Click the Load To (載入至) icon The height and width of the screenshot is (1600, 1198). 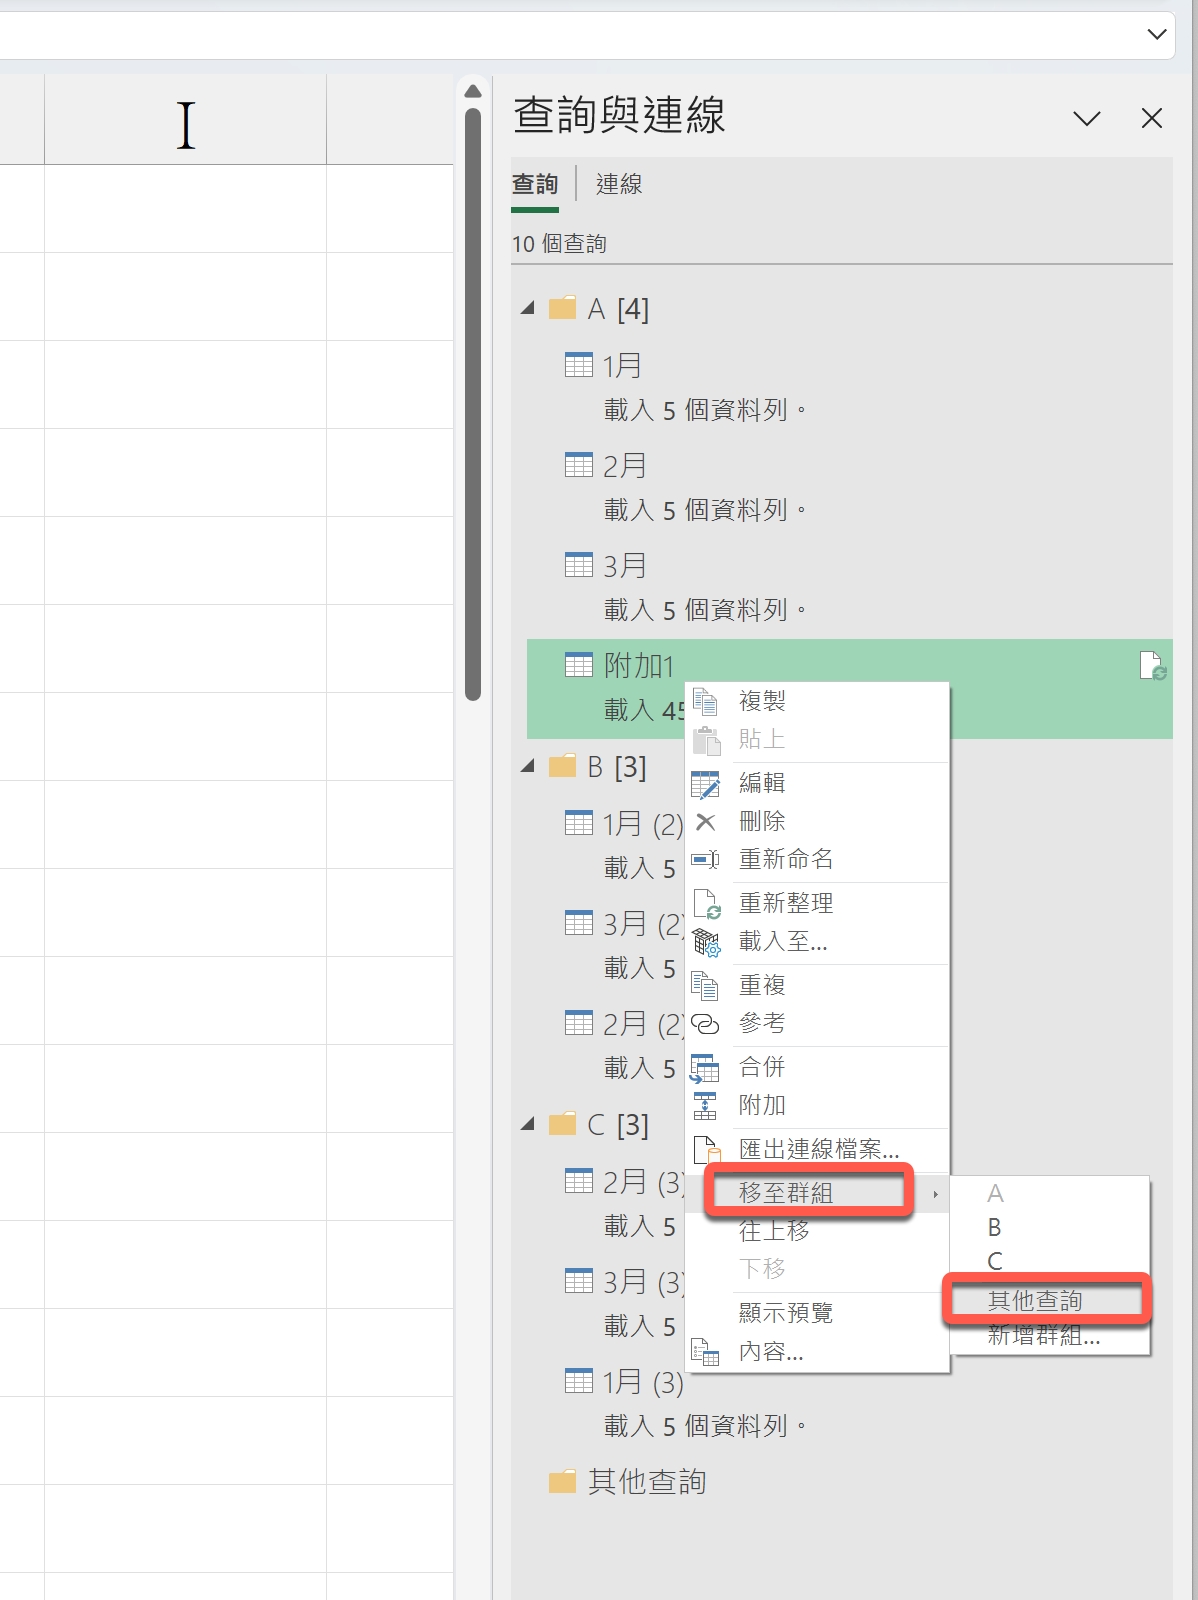tap(706, 942)
